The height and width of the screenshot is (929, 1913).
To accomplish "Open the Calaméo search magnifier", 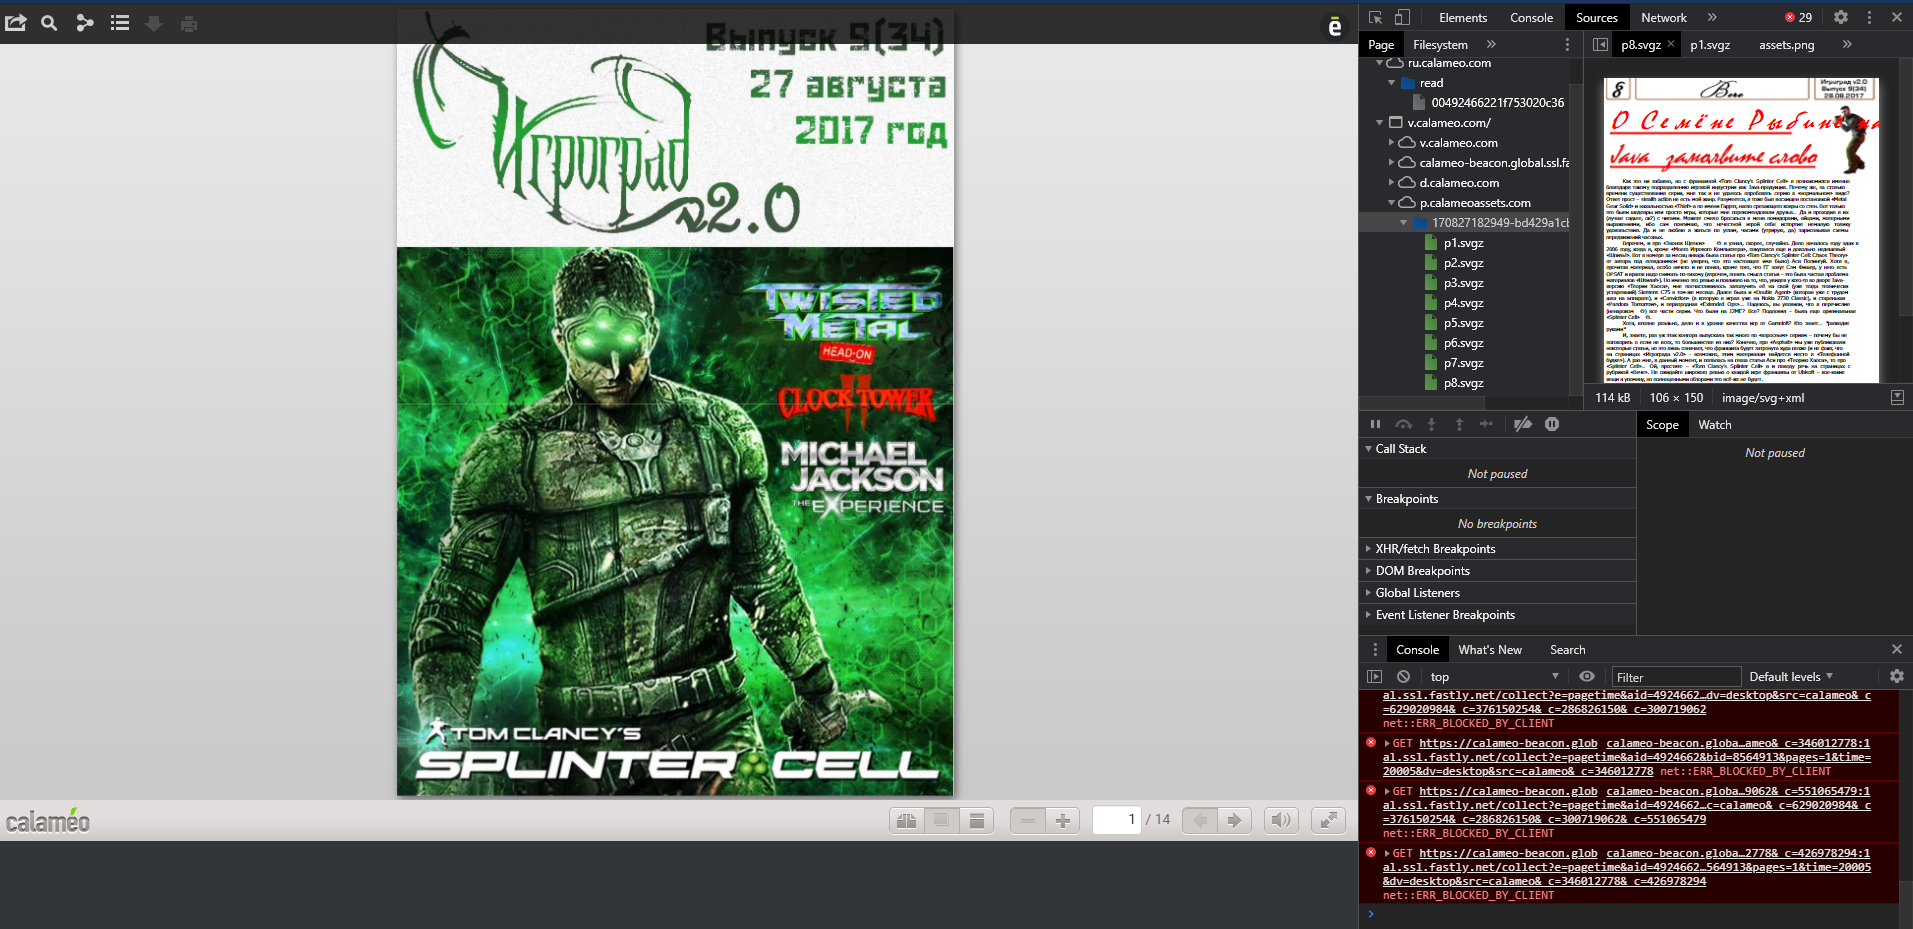I will click(x=49, y=23).
